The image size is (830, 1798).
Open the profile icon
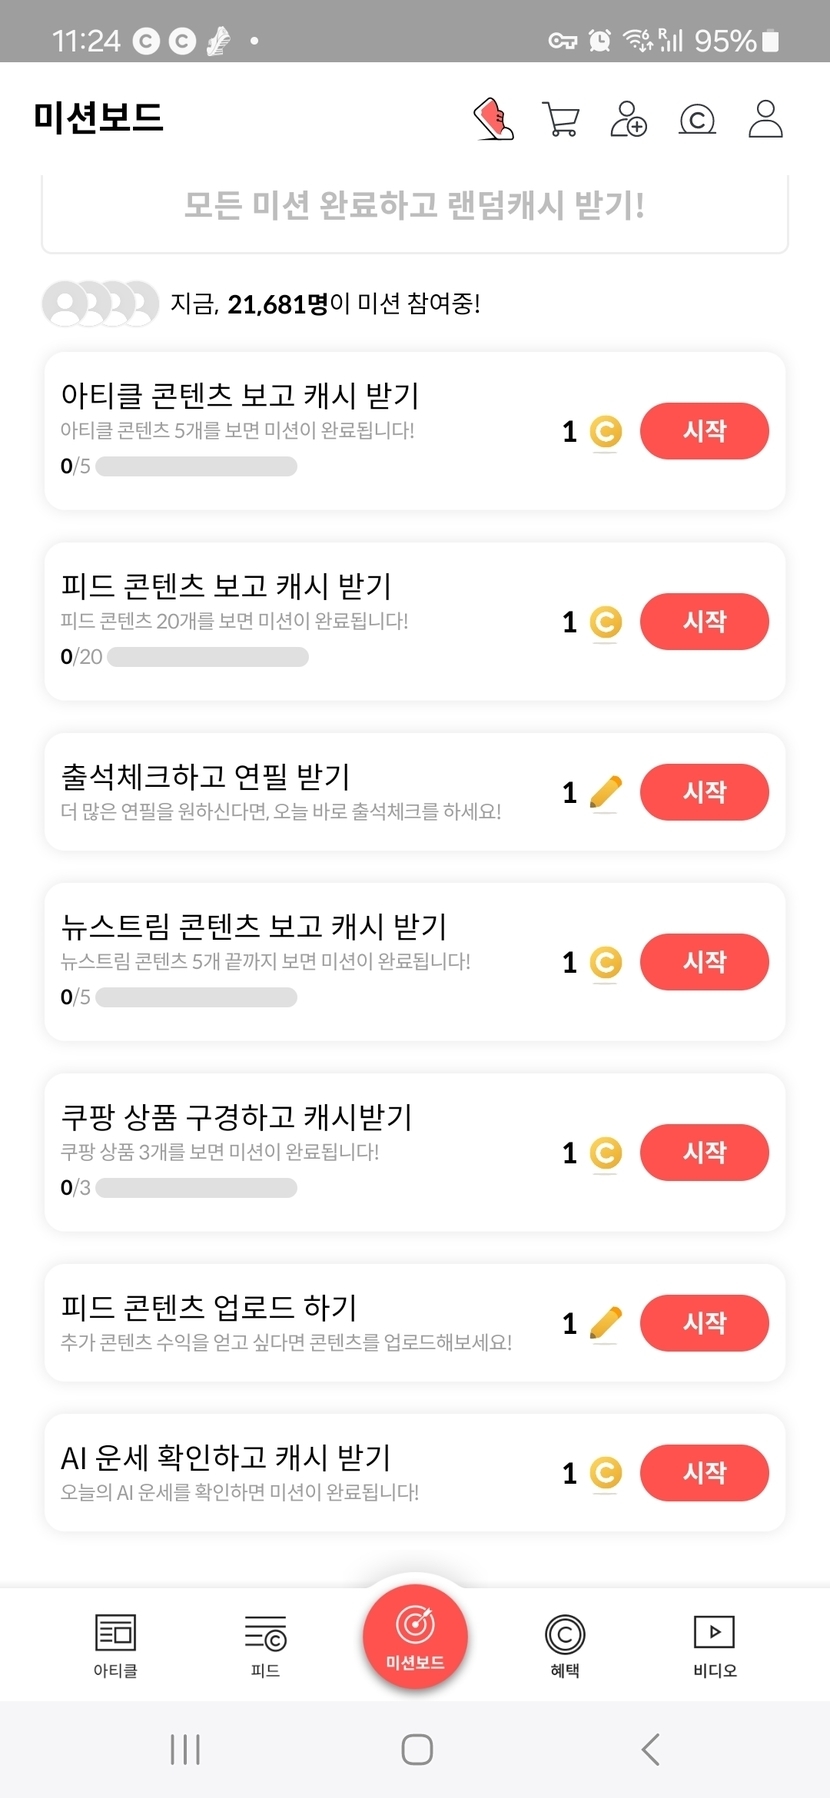766,119
